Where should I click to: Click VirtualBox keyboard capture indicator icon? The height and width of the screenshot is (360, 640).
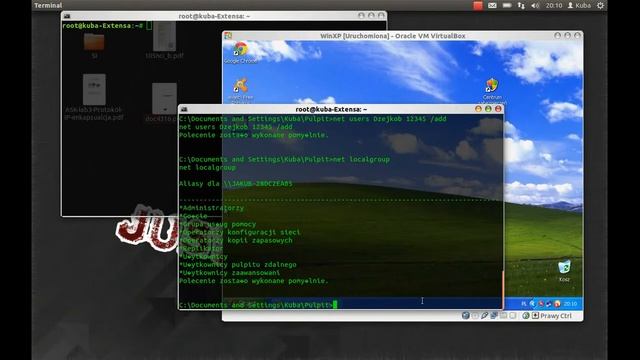point(535,316)
